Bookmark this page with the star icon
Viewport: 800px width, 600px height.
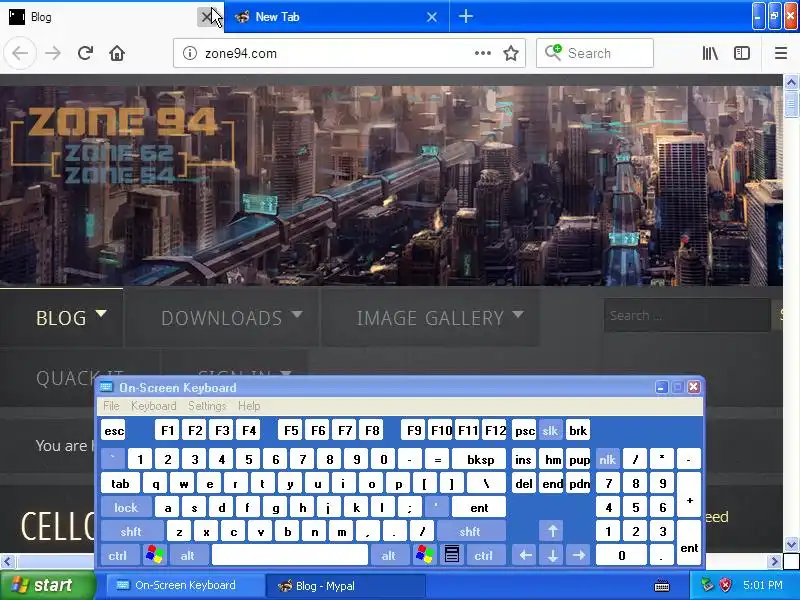(x=511, y=53)
